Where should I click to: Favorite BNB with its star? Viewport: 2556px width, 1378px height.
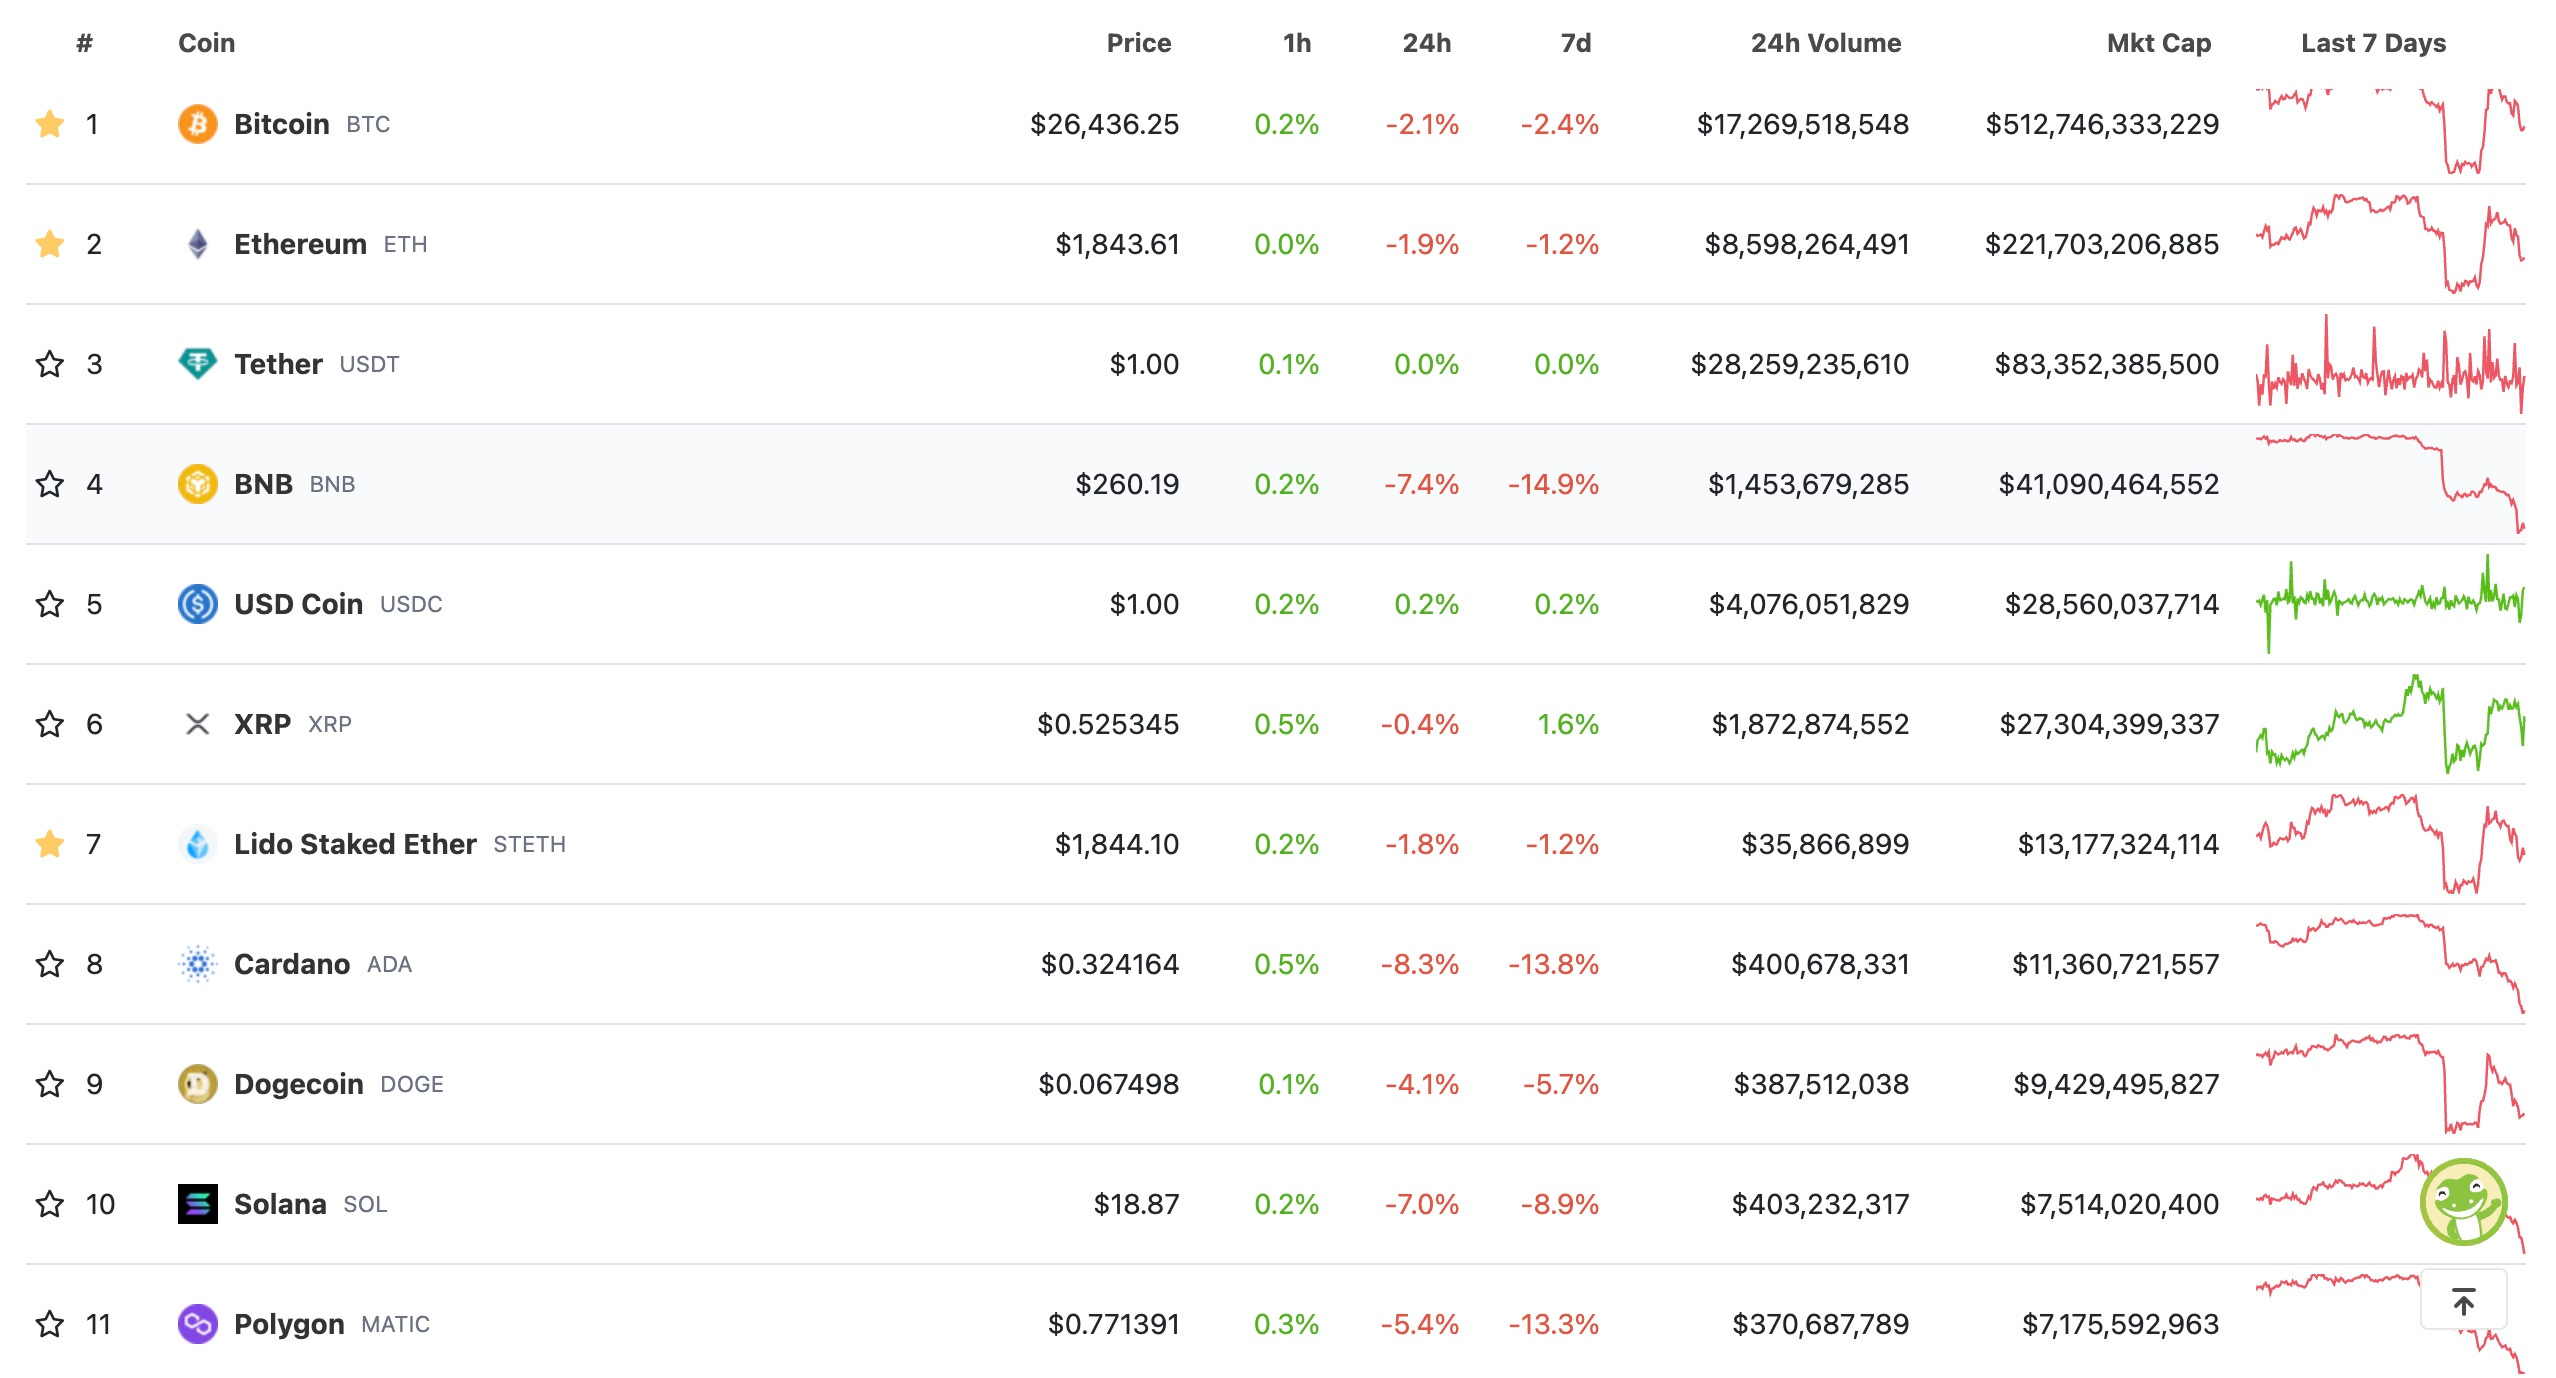click(50, 484)
